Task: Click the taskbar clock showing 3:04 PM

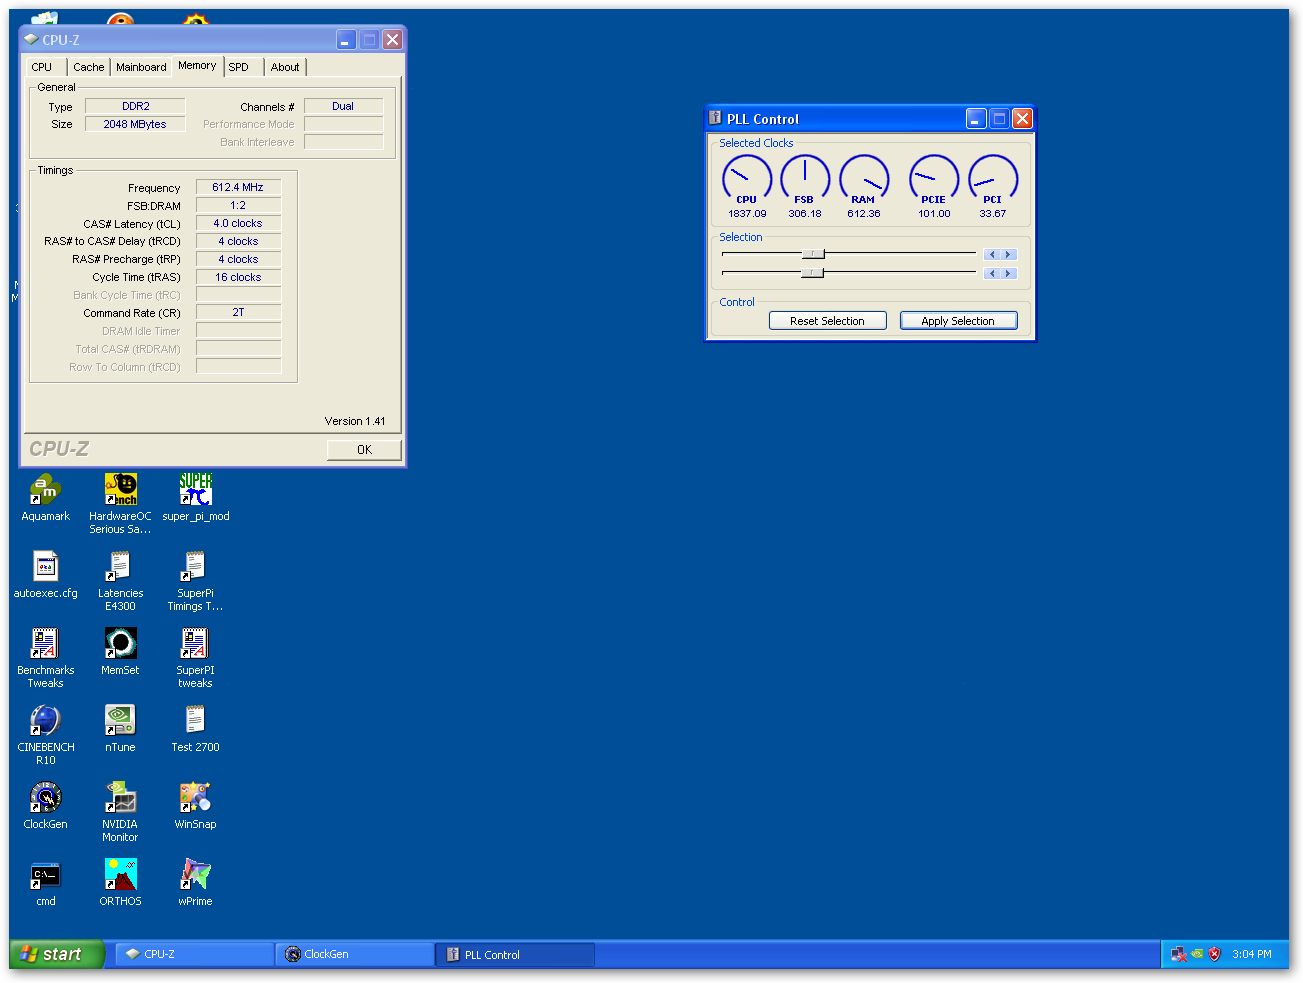Action: click(1252, 954)
